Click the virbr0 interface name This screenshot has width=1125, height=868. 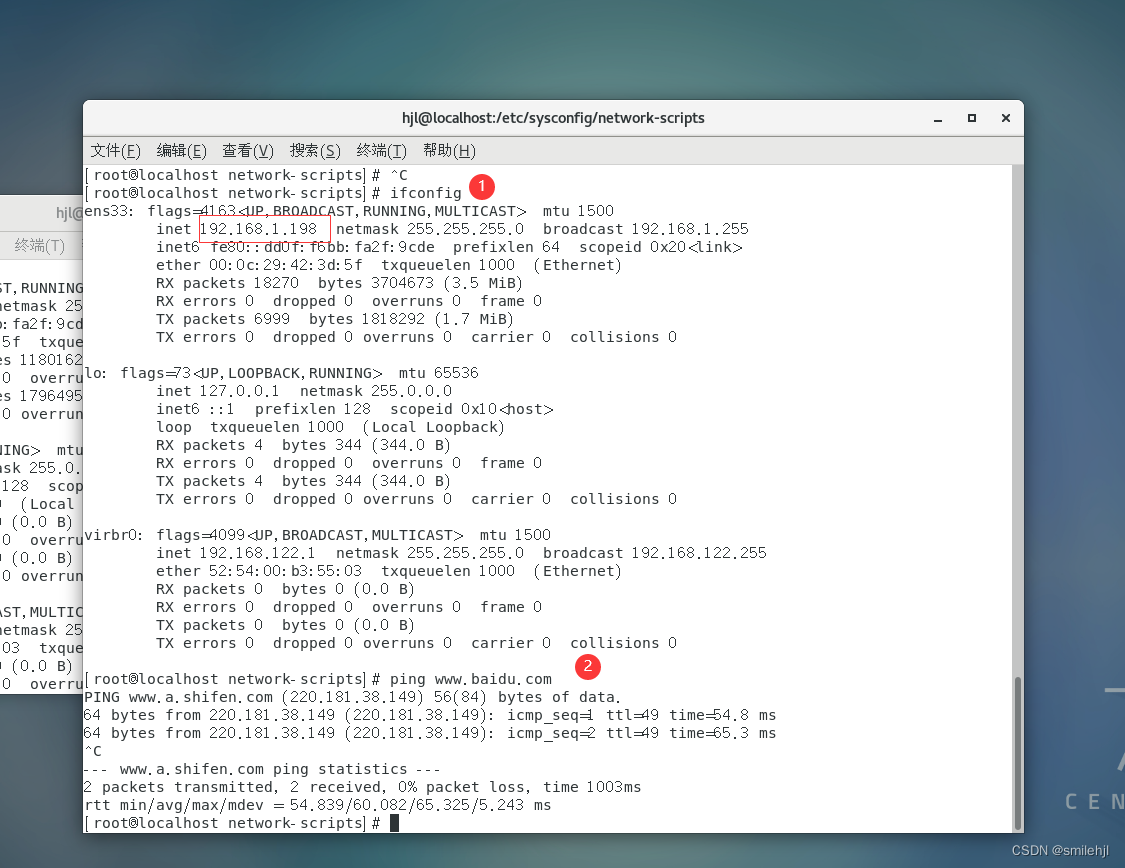113,535
